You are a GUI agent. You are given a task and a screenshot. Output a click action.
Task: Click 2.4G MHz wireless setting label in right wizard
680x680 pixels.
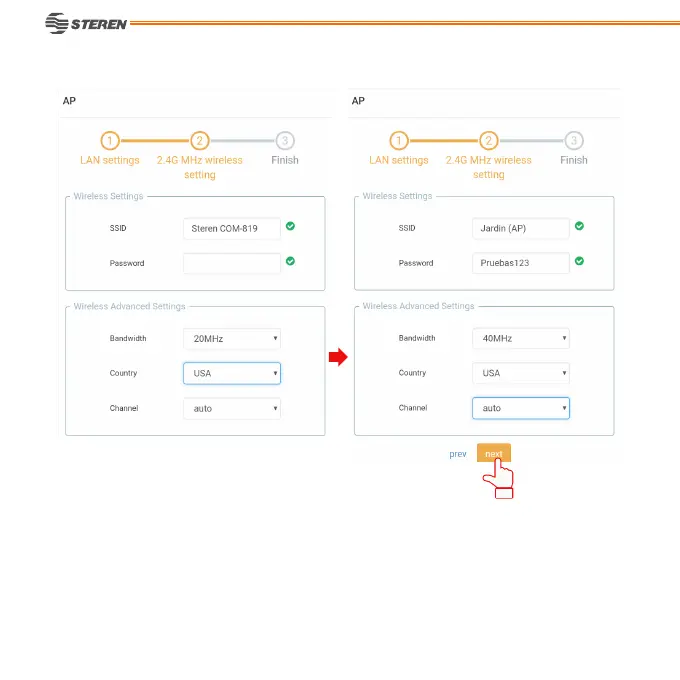[489, 167]
